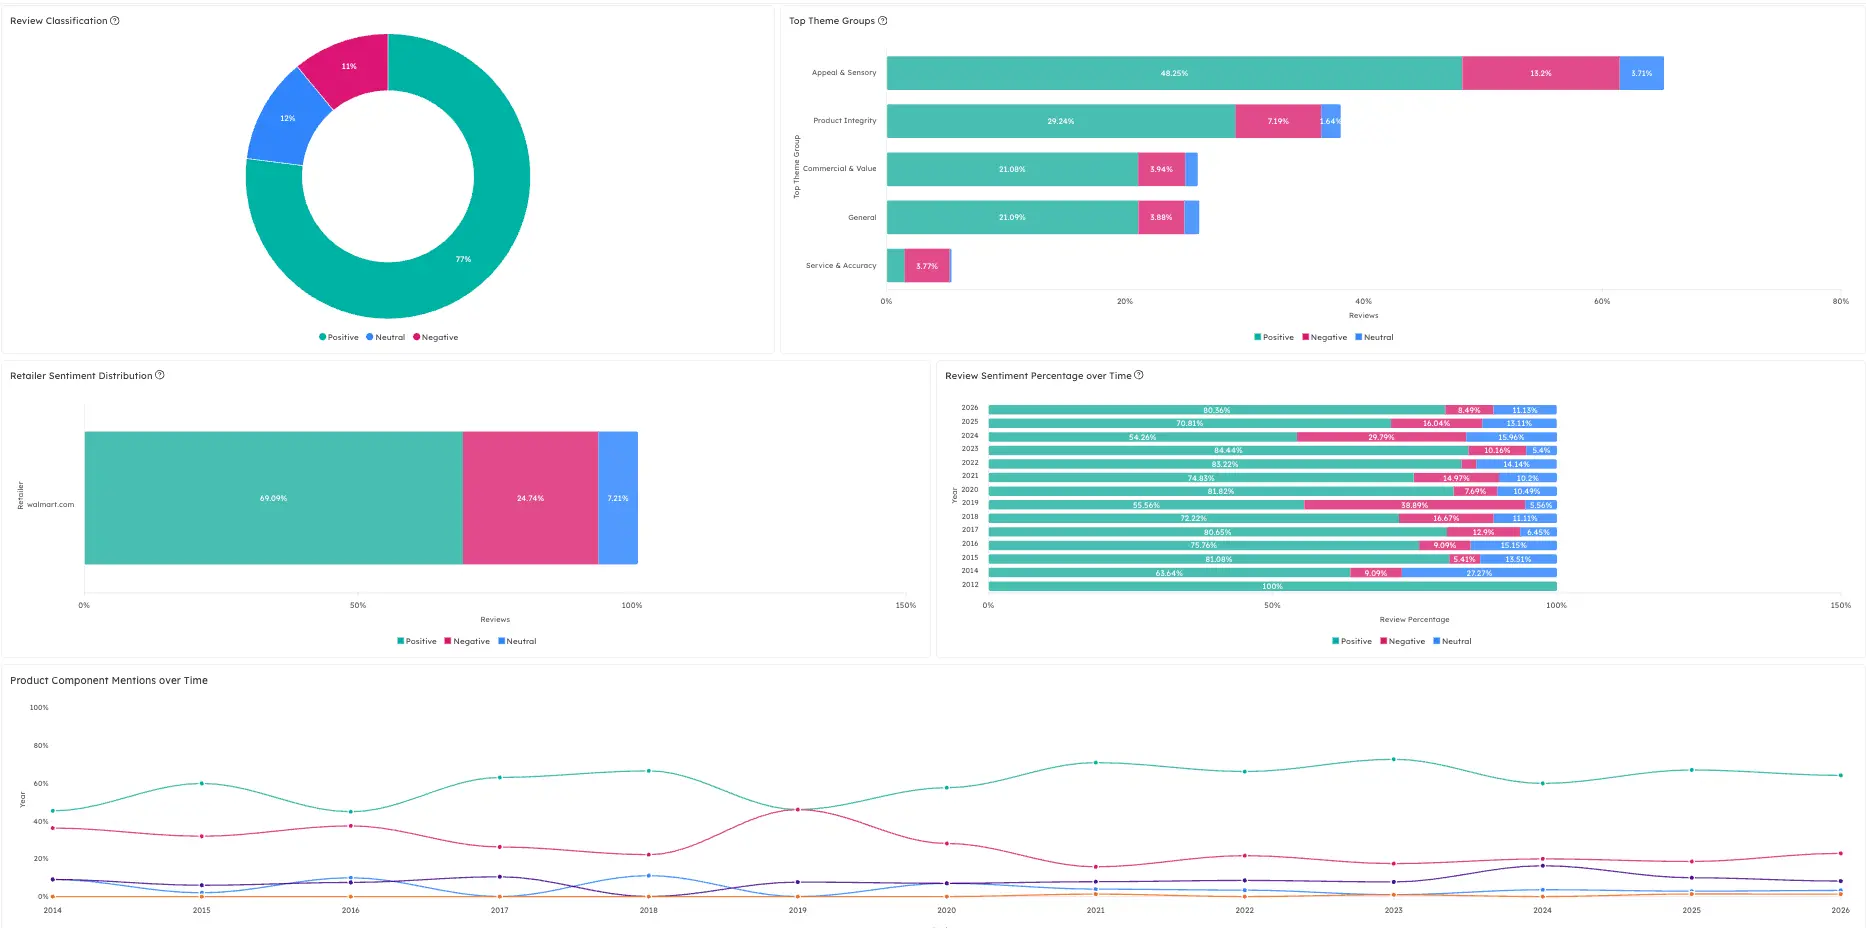Click the "Product Integrity" axis label
Viewport: 1866px width, 928px height.
tap(845, 121)
